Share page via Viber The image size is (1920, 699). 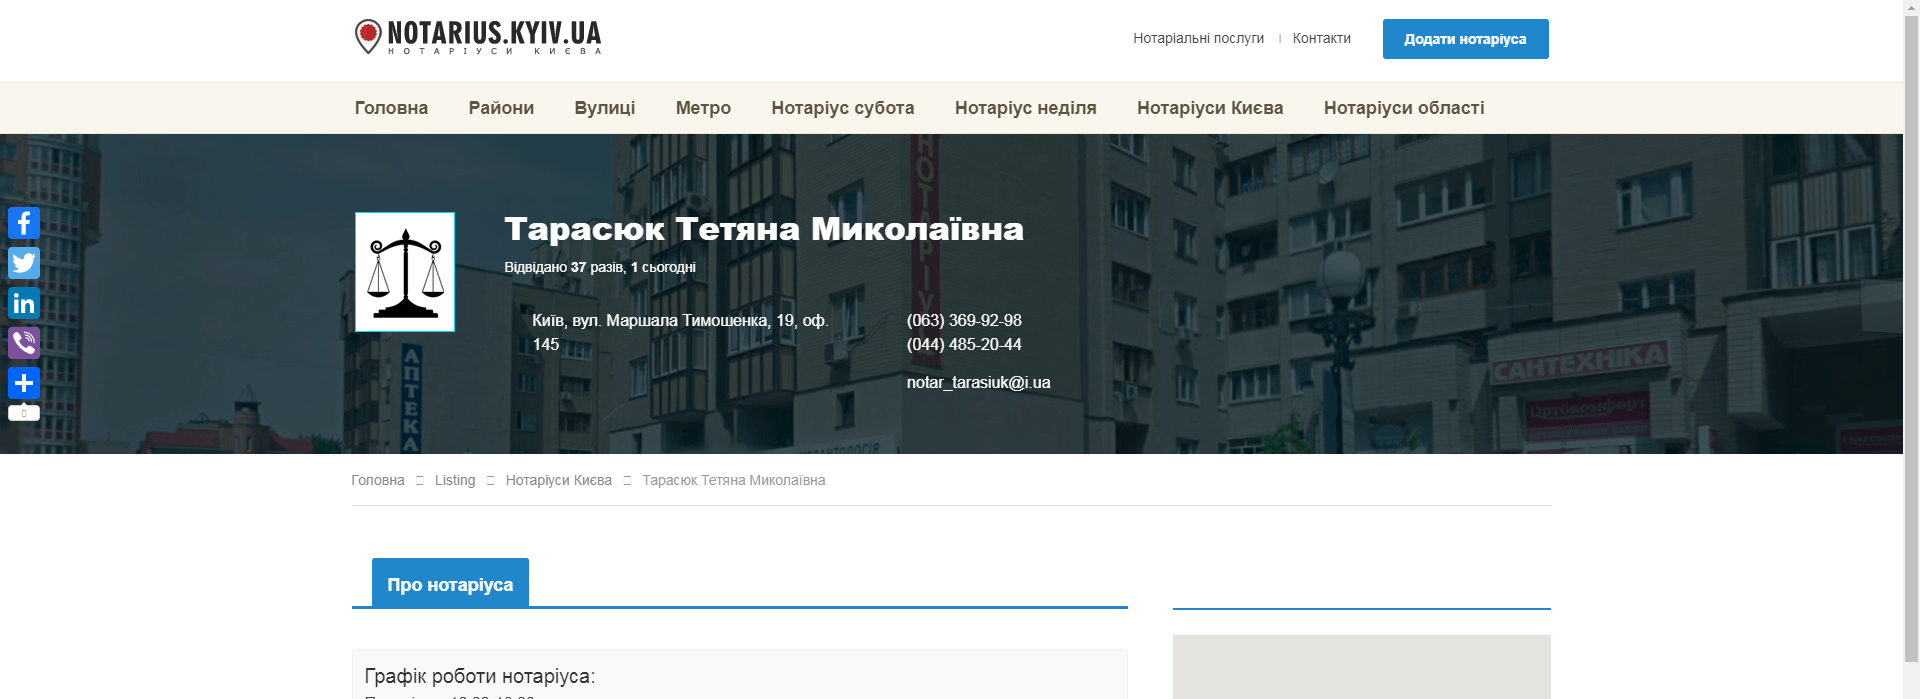point(24,343)
